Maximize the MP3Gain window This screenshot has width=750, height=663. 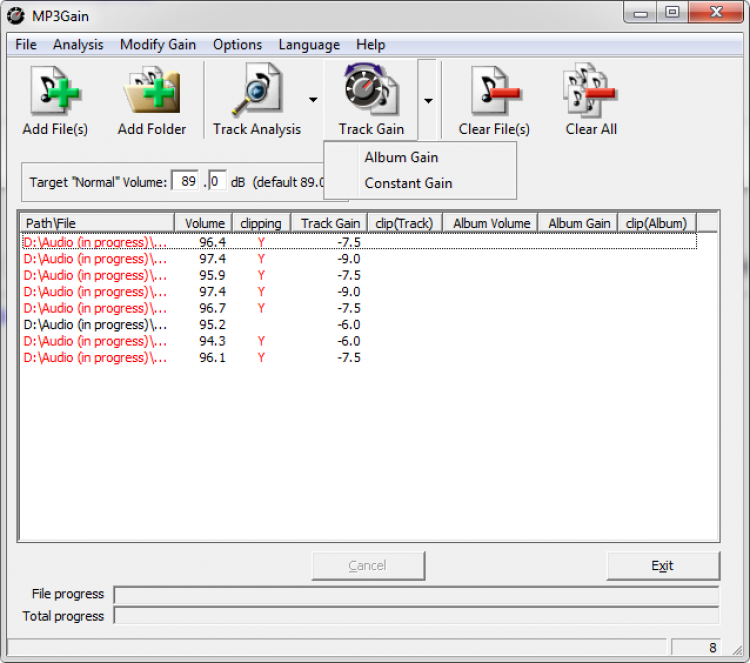(672, 13)
